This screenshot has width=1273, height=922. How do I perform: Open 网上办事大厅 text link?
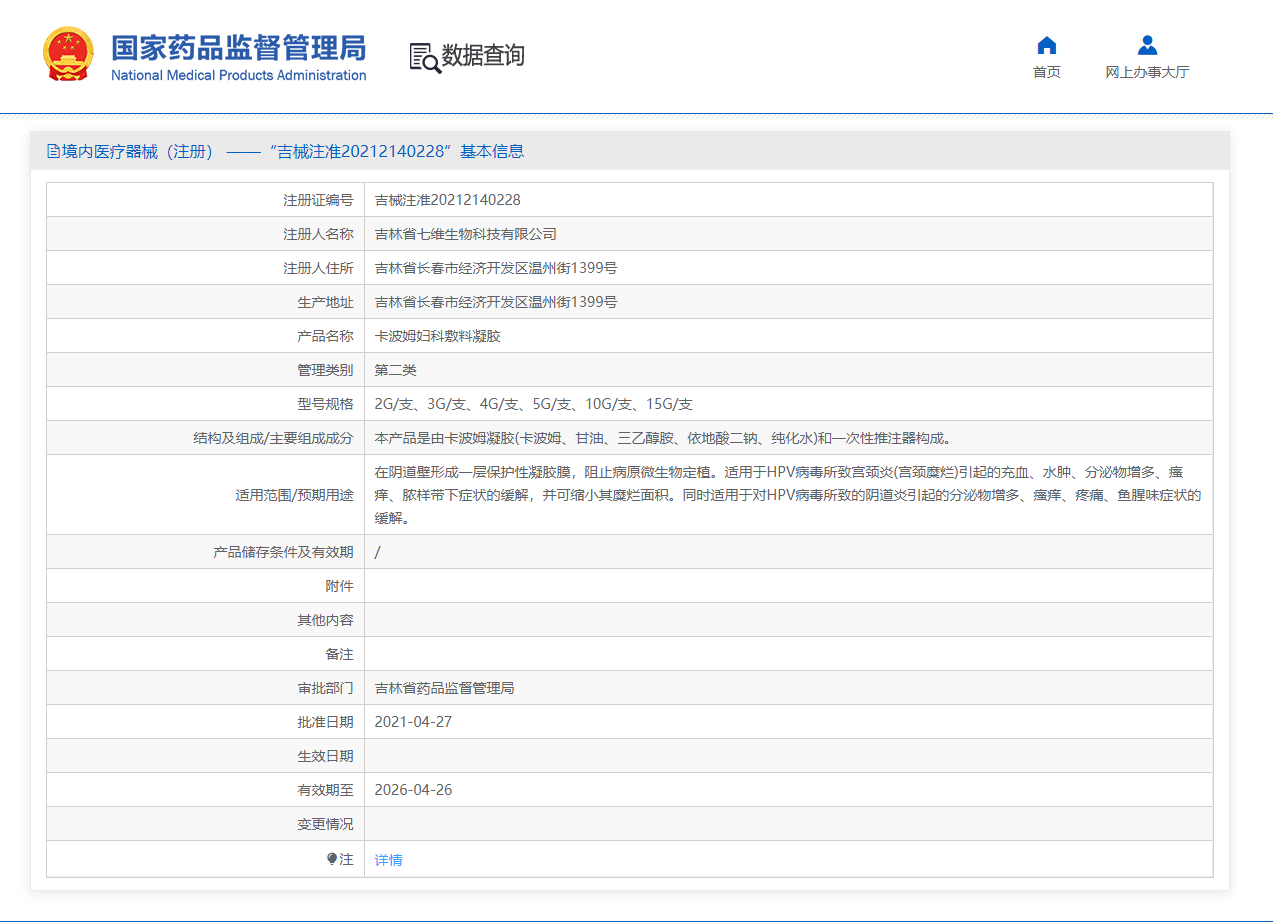[x=1147, y=72]
